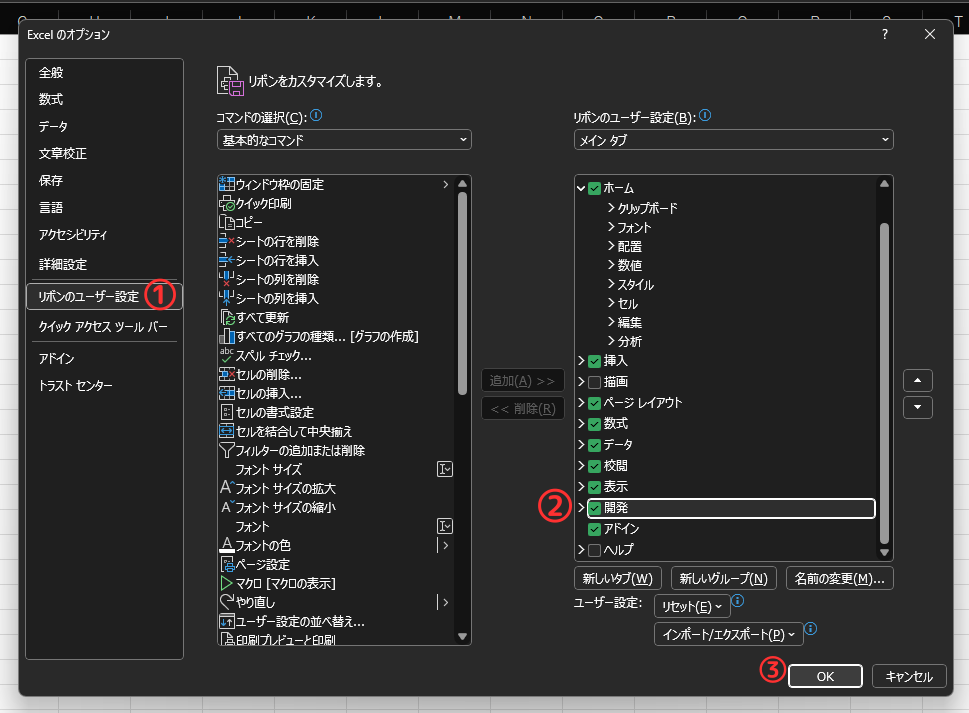Viewport: 969px width, 713px height.
Task: Toggle the ページ レイアウト checkbox
Action: point(595,403)
